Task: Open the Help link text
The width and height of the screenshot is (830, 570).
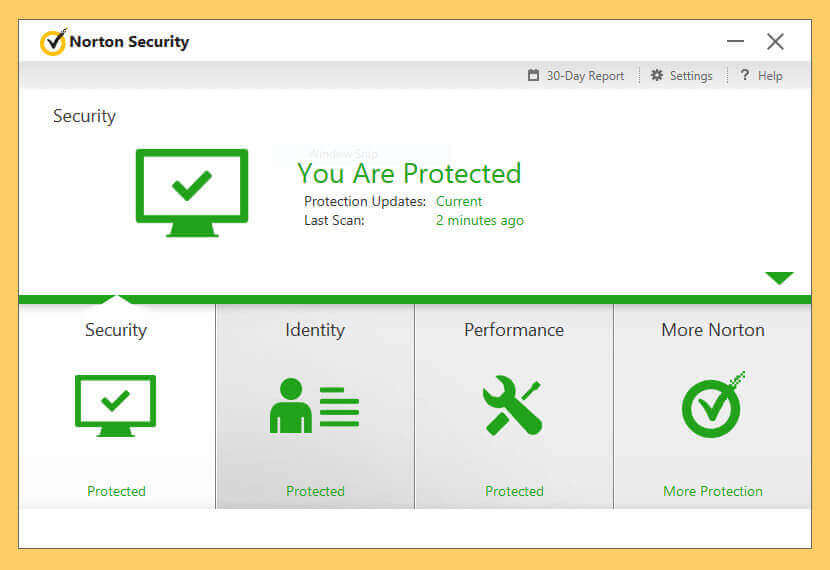Action: [x=770, y=76]
